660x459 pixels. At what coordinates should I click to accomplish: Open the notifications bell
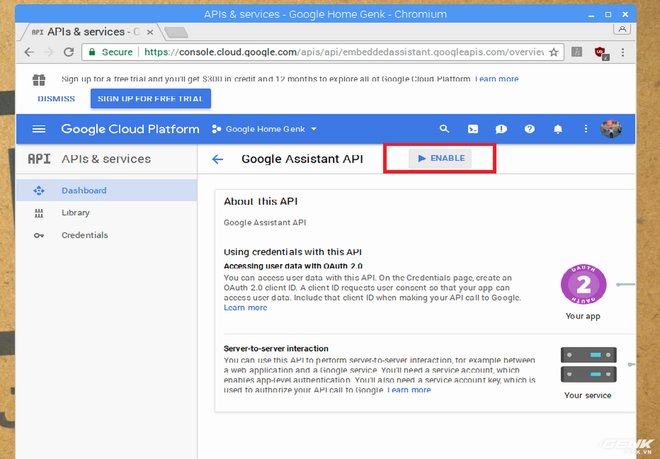click(x=558, y=129)
